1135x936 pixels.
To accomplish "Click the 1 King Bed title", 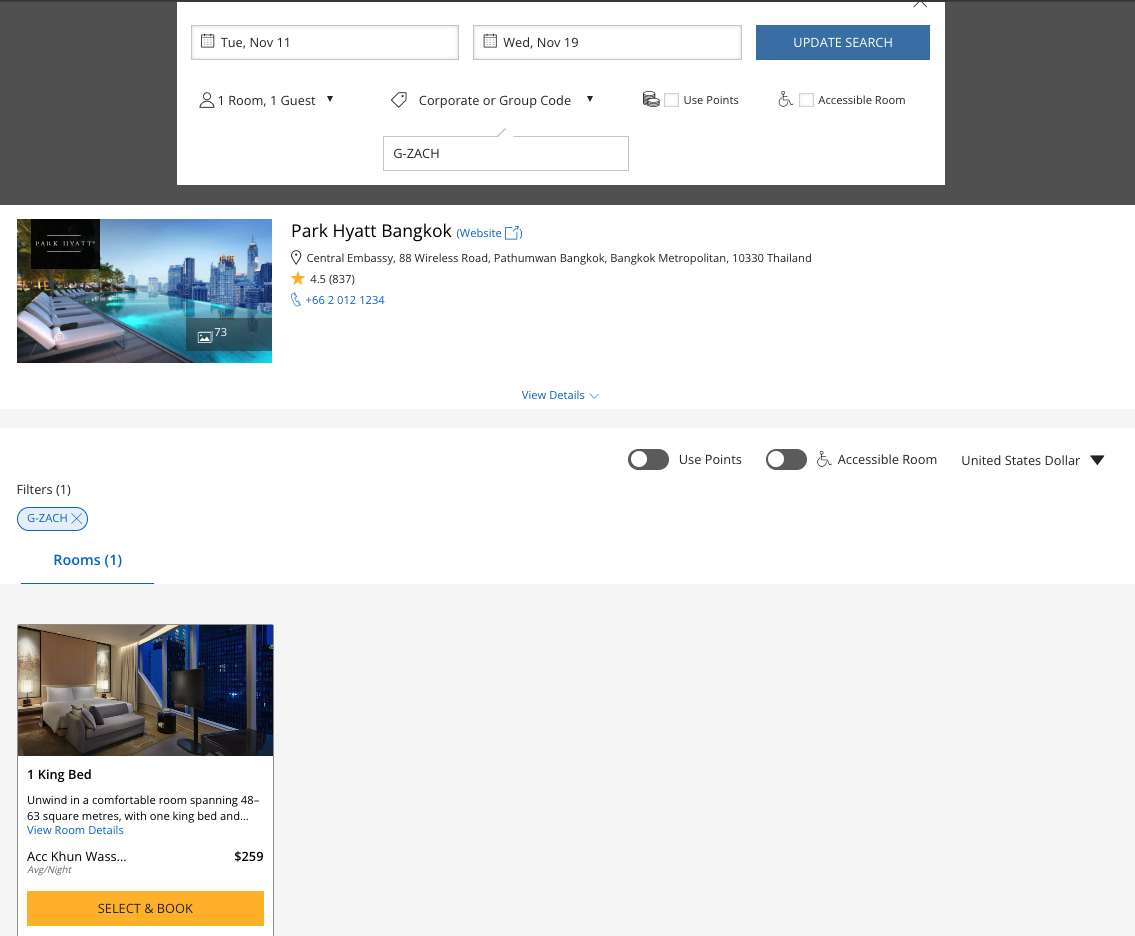I will point(59,775).
